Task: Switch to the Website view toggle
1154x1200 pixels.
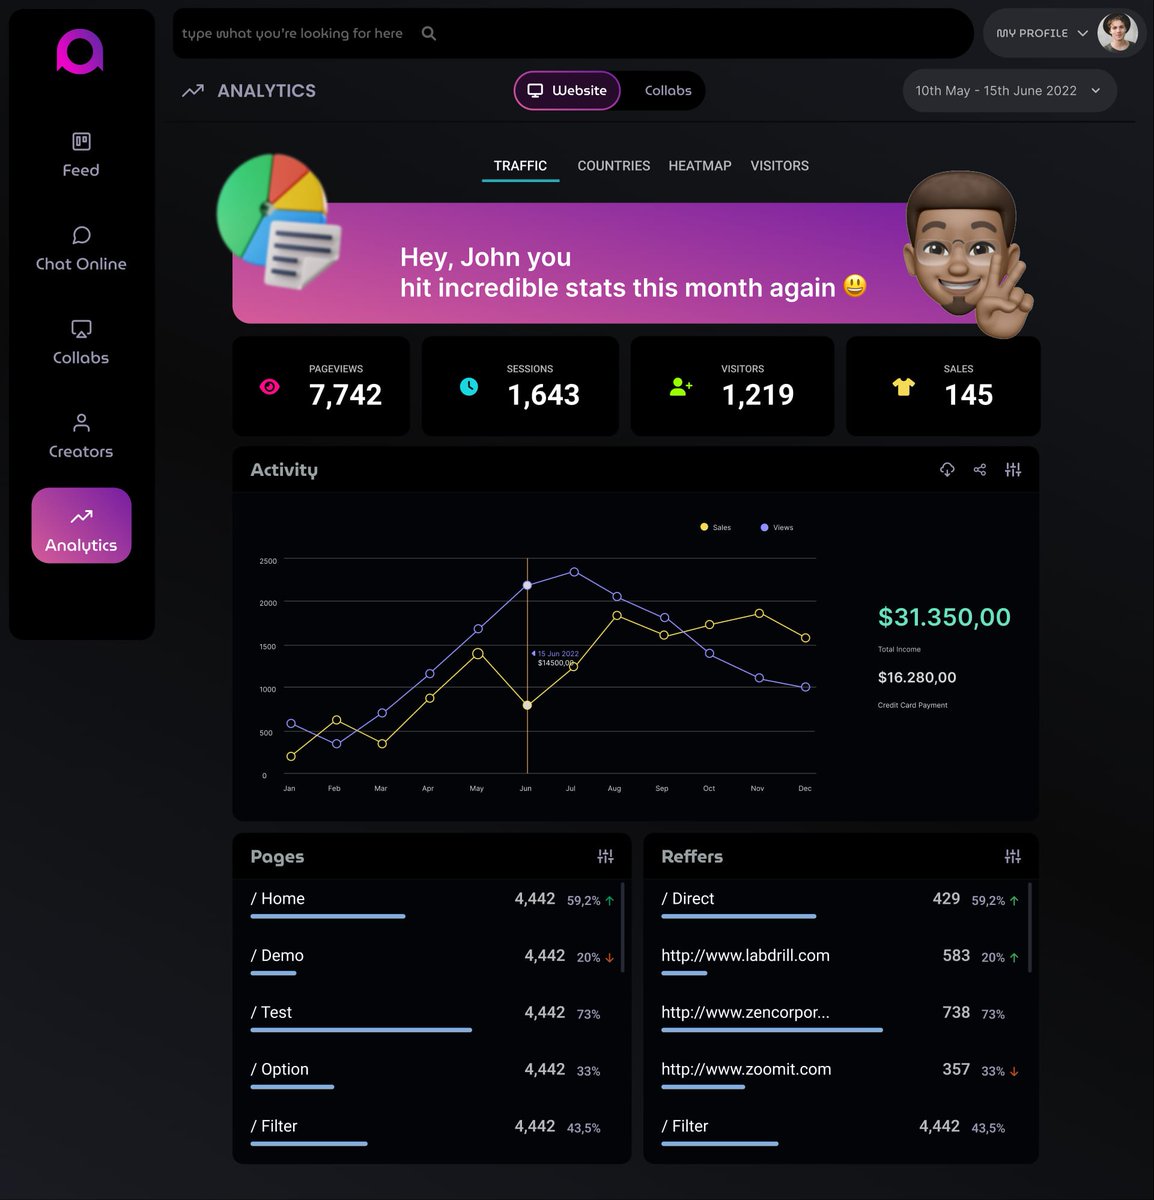Action: point(567,91)
